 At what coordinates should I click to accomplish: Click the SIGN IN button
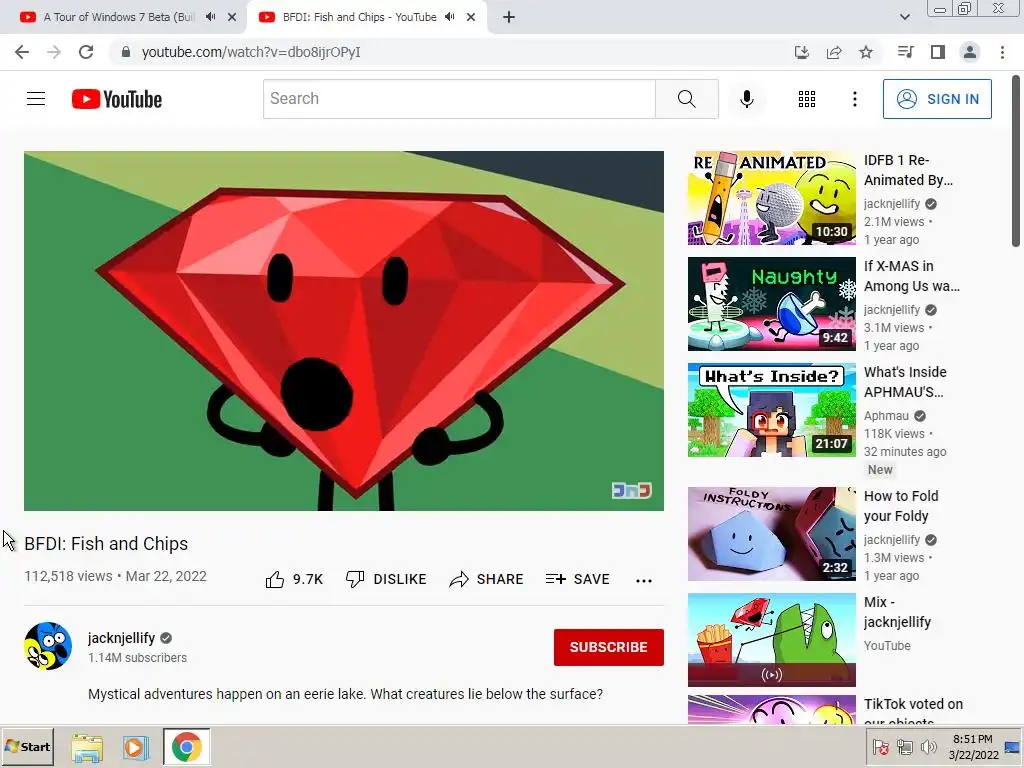[937, 99]
